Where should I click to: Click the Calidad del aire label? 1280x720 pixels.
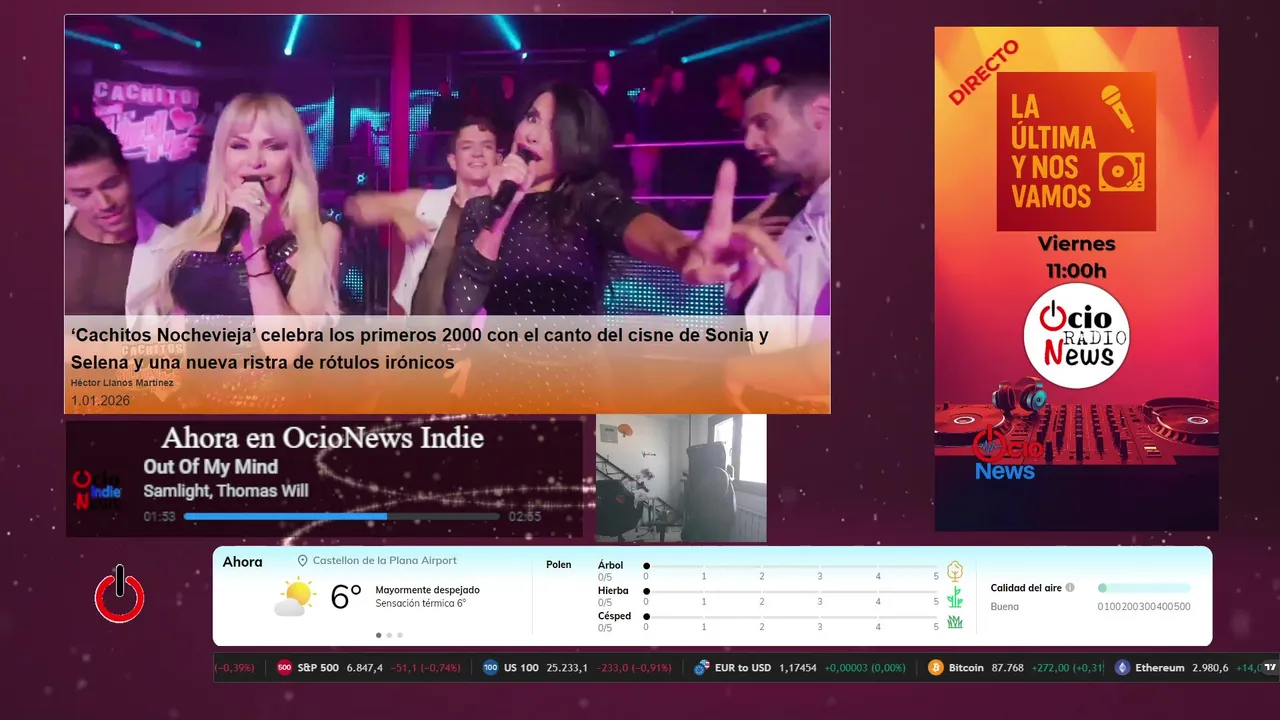tap(1026, 588)
